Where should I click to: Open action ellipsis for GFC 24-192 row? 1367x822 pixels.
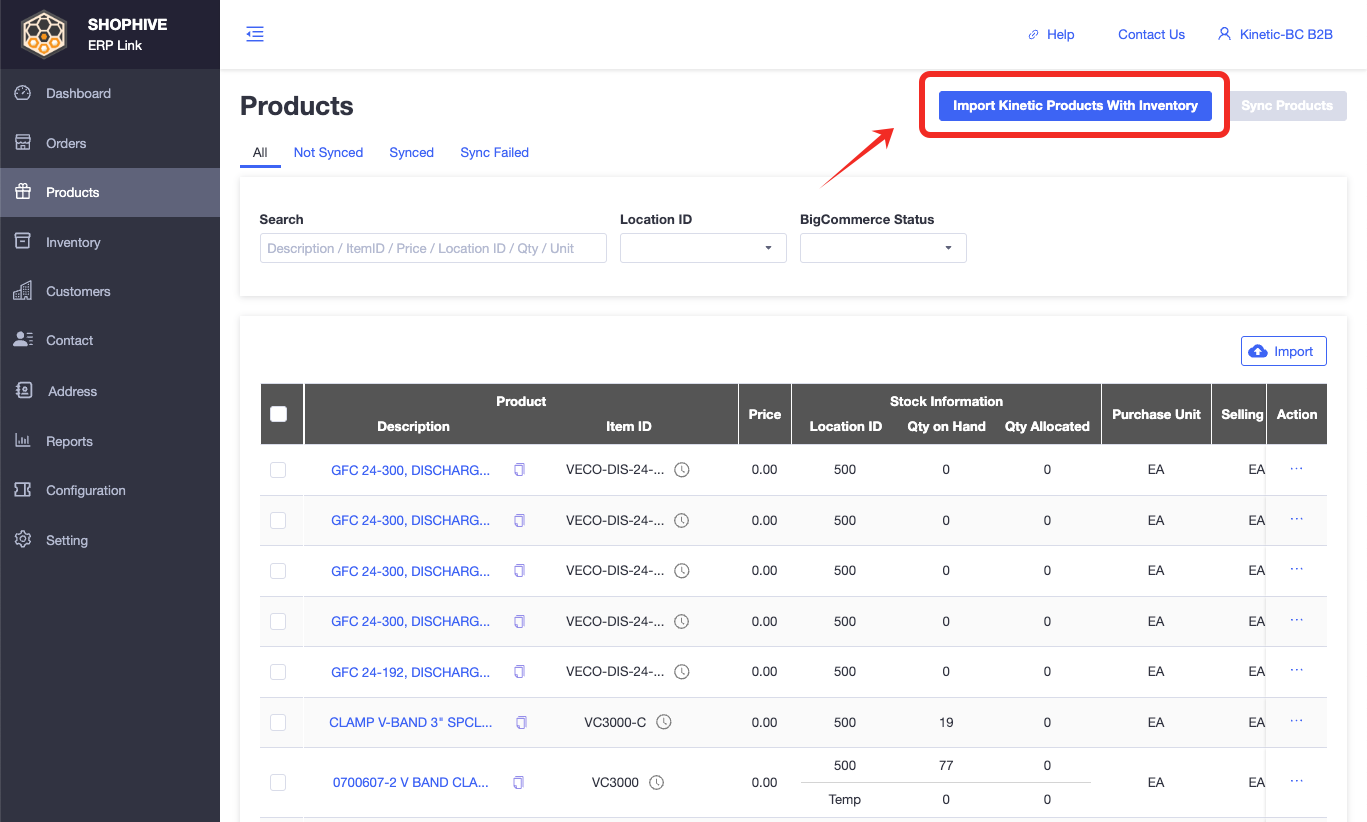[x=1297, y=670]
